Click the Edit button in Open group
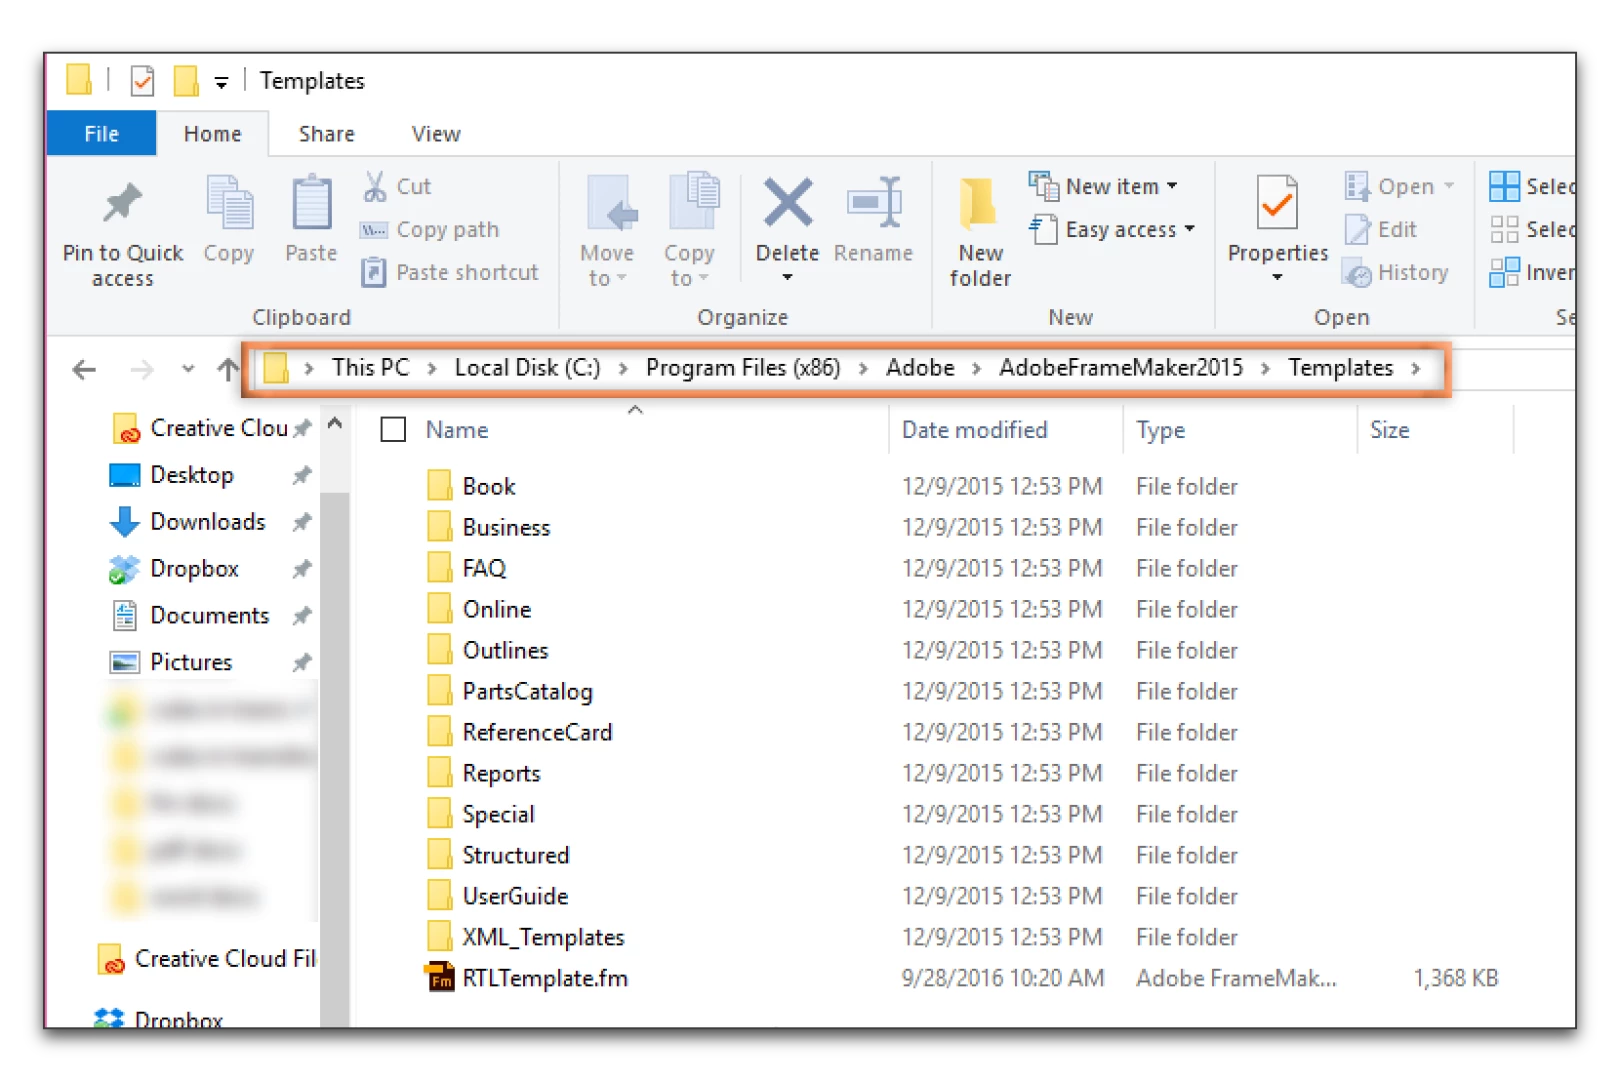This screenshot has height=1080, width=1620. (1380, 230)
